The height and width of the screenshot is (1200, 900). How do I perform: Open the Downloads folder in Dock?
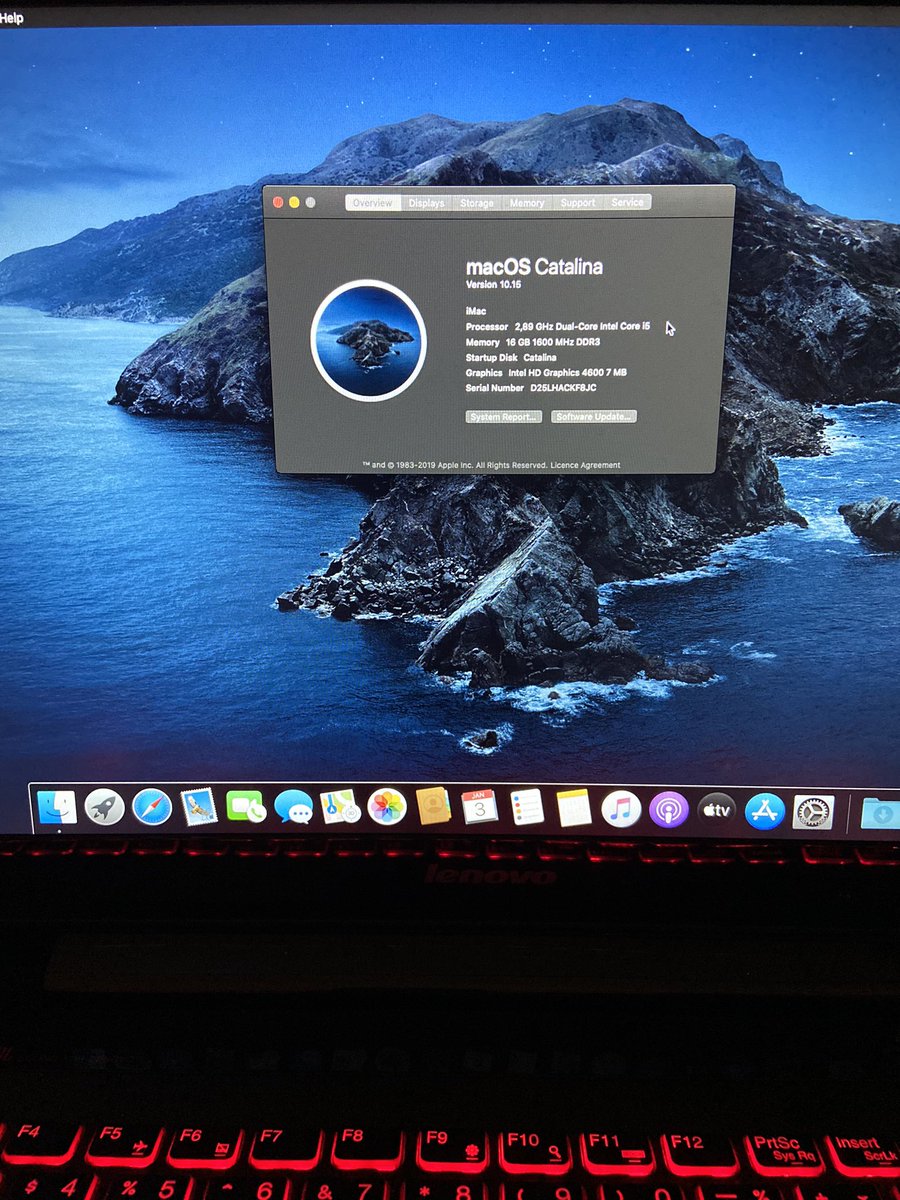point(881,812)
